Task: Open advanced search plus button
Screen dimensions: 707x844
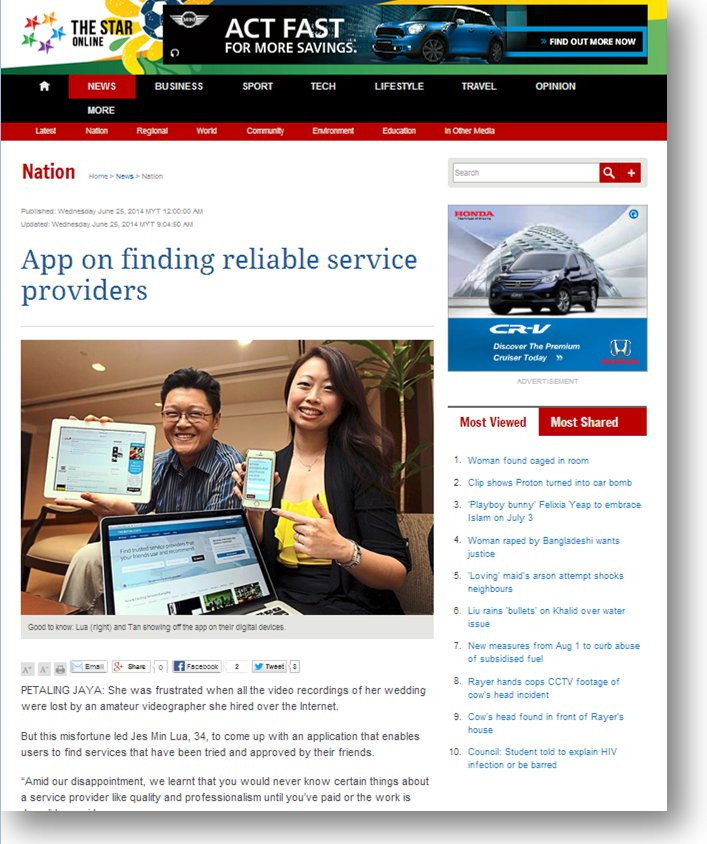Action: (631, 173)
